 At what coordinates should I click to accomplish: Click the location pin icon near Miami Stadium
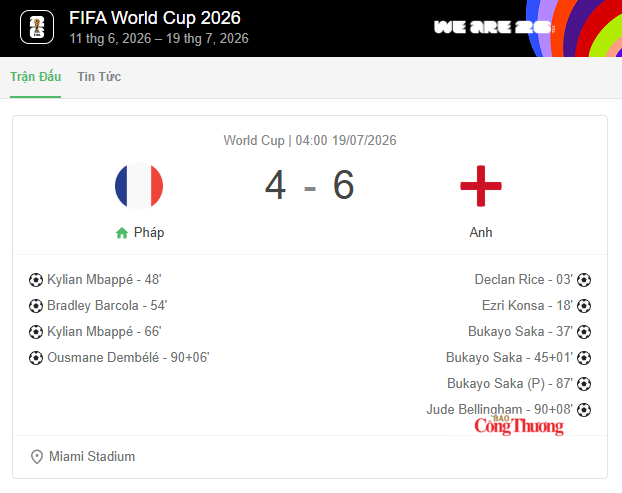[x=37, y=457]
